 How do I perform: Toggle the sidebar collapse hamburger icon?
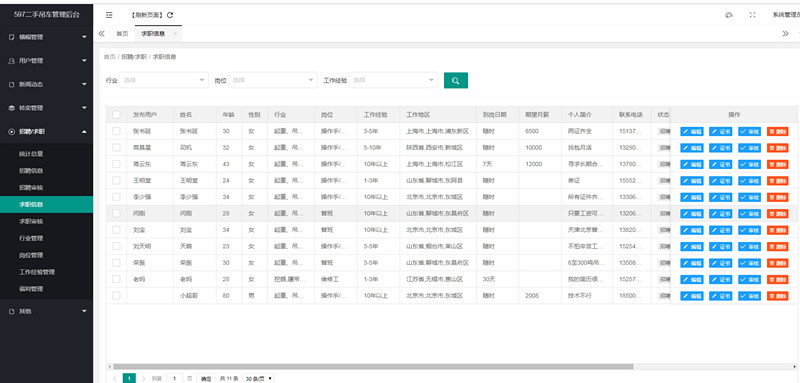[x=109, y=15]
